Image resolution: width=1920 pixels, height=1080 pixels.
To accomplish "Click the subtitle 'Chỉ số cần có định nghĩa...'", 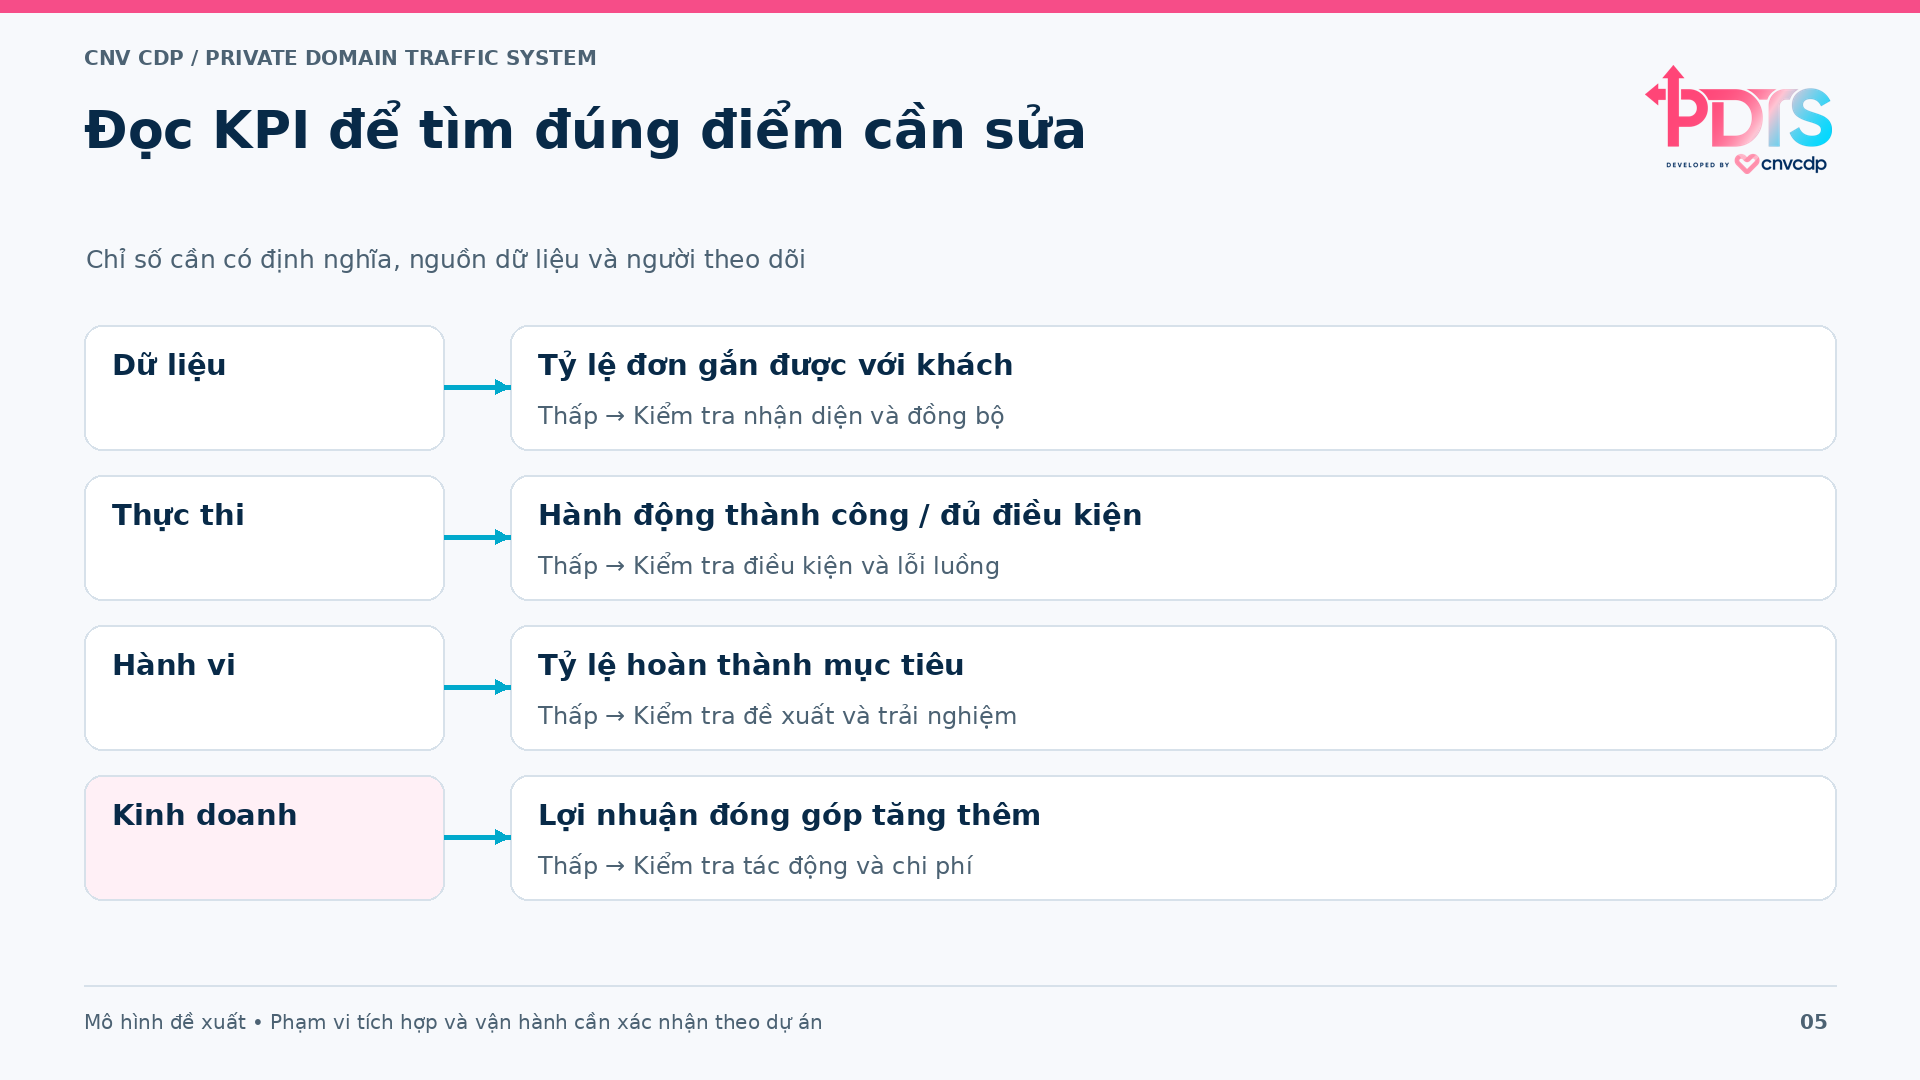I will [446, 260].
